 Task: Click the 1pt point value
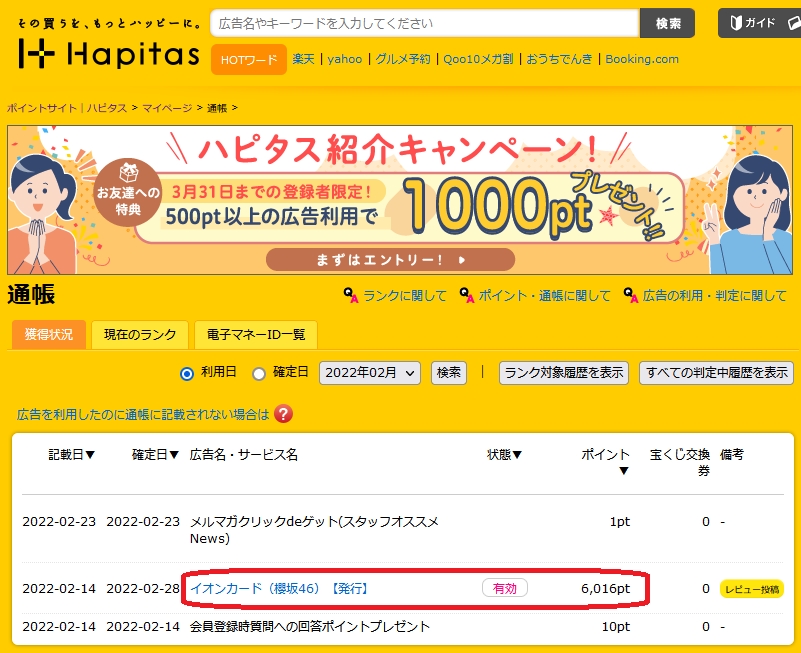tap(620, 522)
